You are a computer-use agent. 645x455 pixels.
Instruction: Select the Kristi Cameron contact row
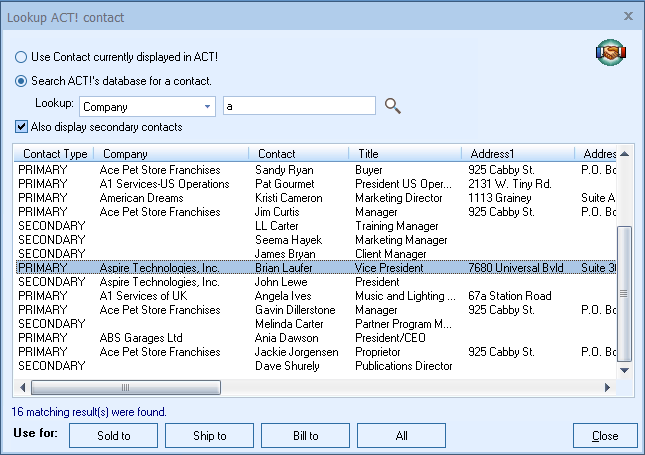coord(290,198)
